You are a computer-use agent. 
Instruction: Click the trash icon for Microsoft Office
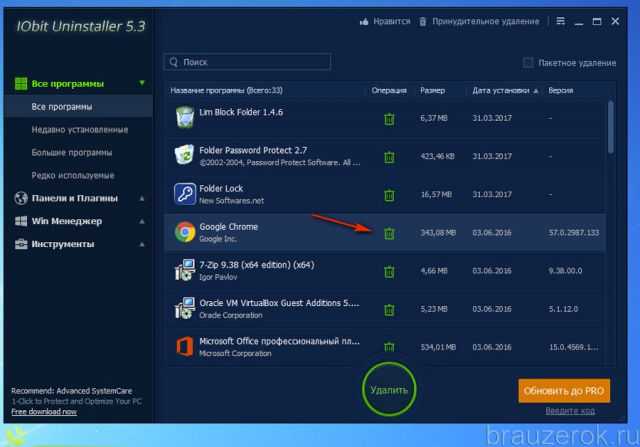389,347
